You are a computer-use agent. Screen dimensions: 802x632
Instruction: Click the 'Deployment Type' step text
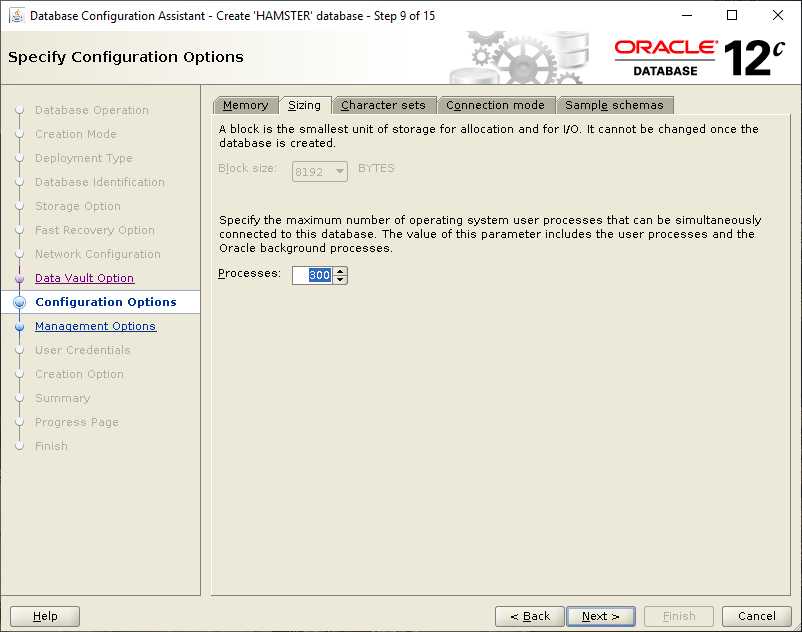point(84,158)
